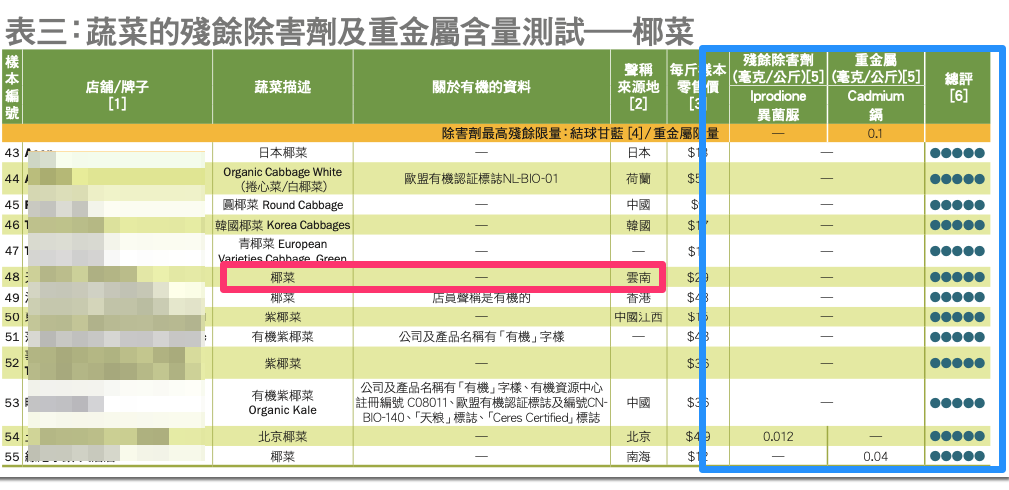Screen dimensions: 1009x490
Task: Click the 0.04 cadmium value
Action: (x=875, y=456)
